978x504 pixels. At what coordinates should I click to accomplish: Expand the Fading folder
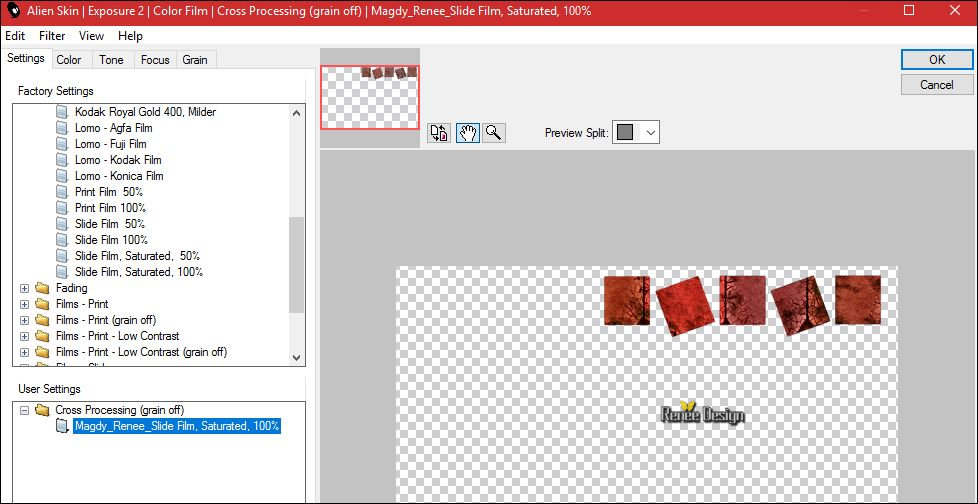[24, 288]
